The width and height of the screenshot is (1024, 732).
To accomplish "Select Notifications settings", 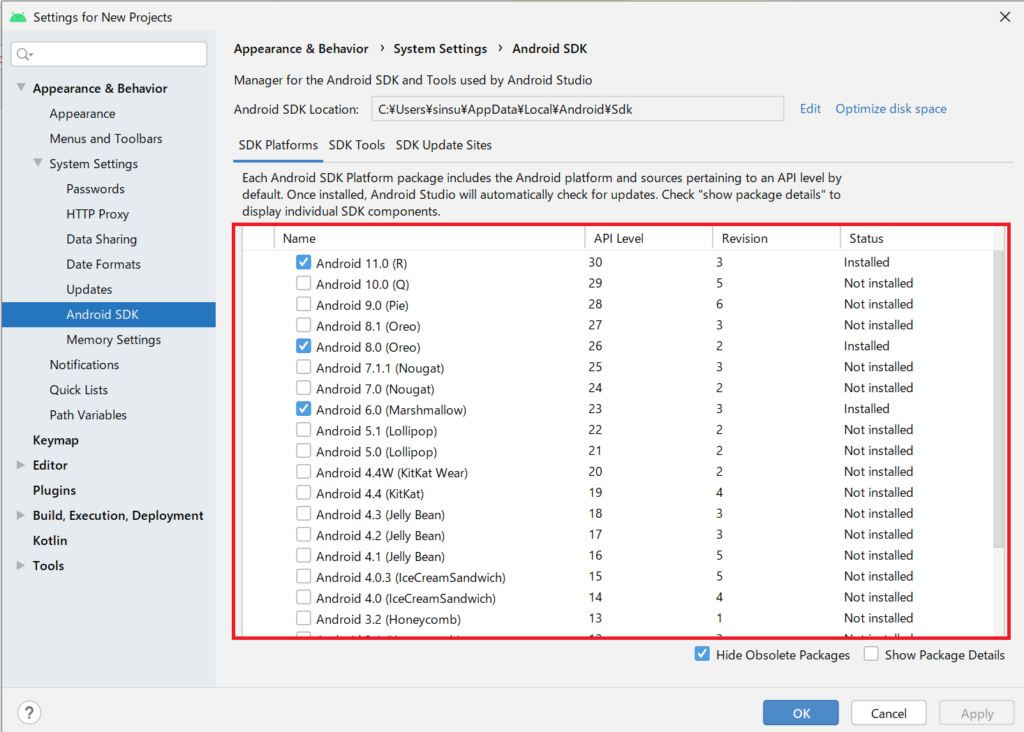I will click(x=84, y=364).
